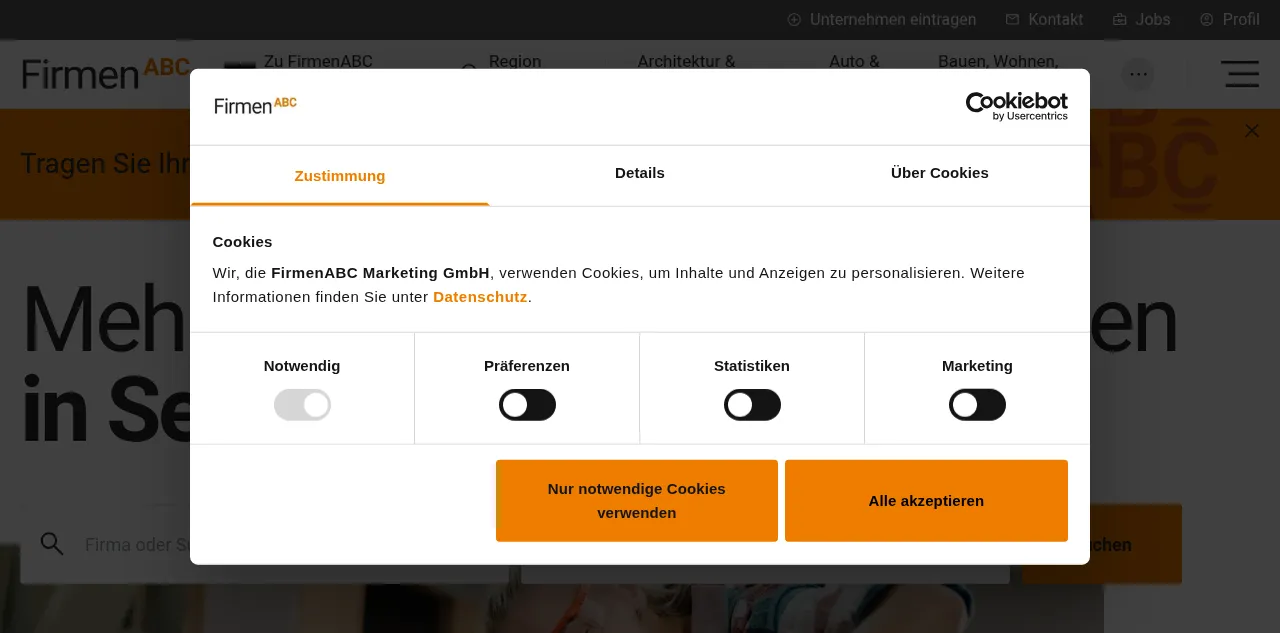Accept all cookies with Alle akzeptieren
This screenshot has height=633, width=1280.
tap(926, 501)
